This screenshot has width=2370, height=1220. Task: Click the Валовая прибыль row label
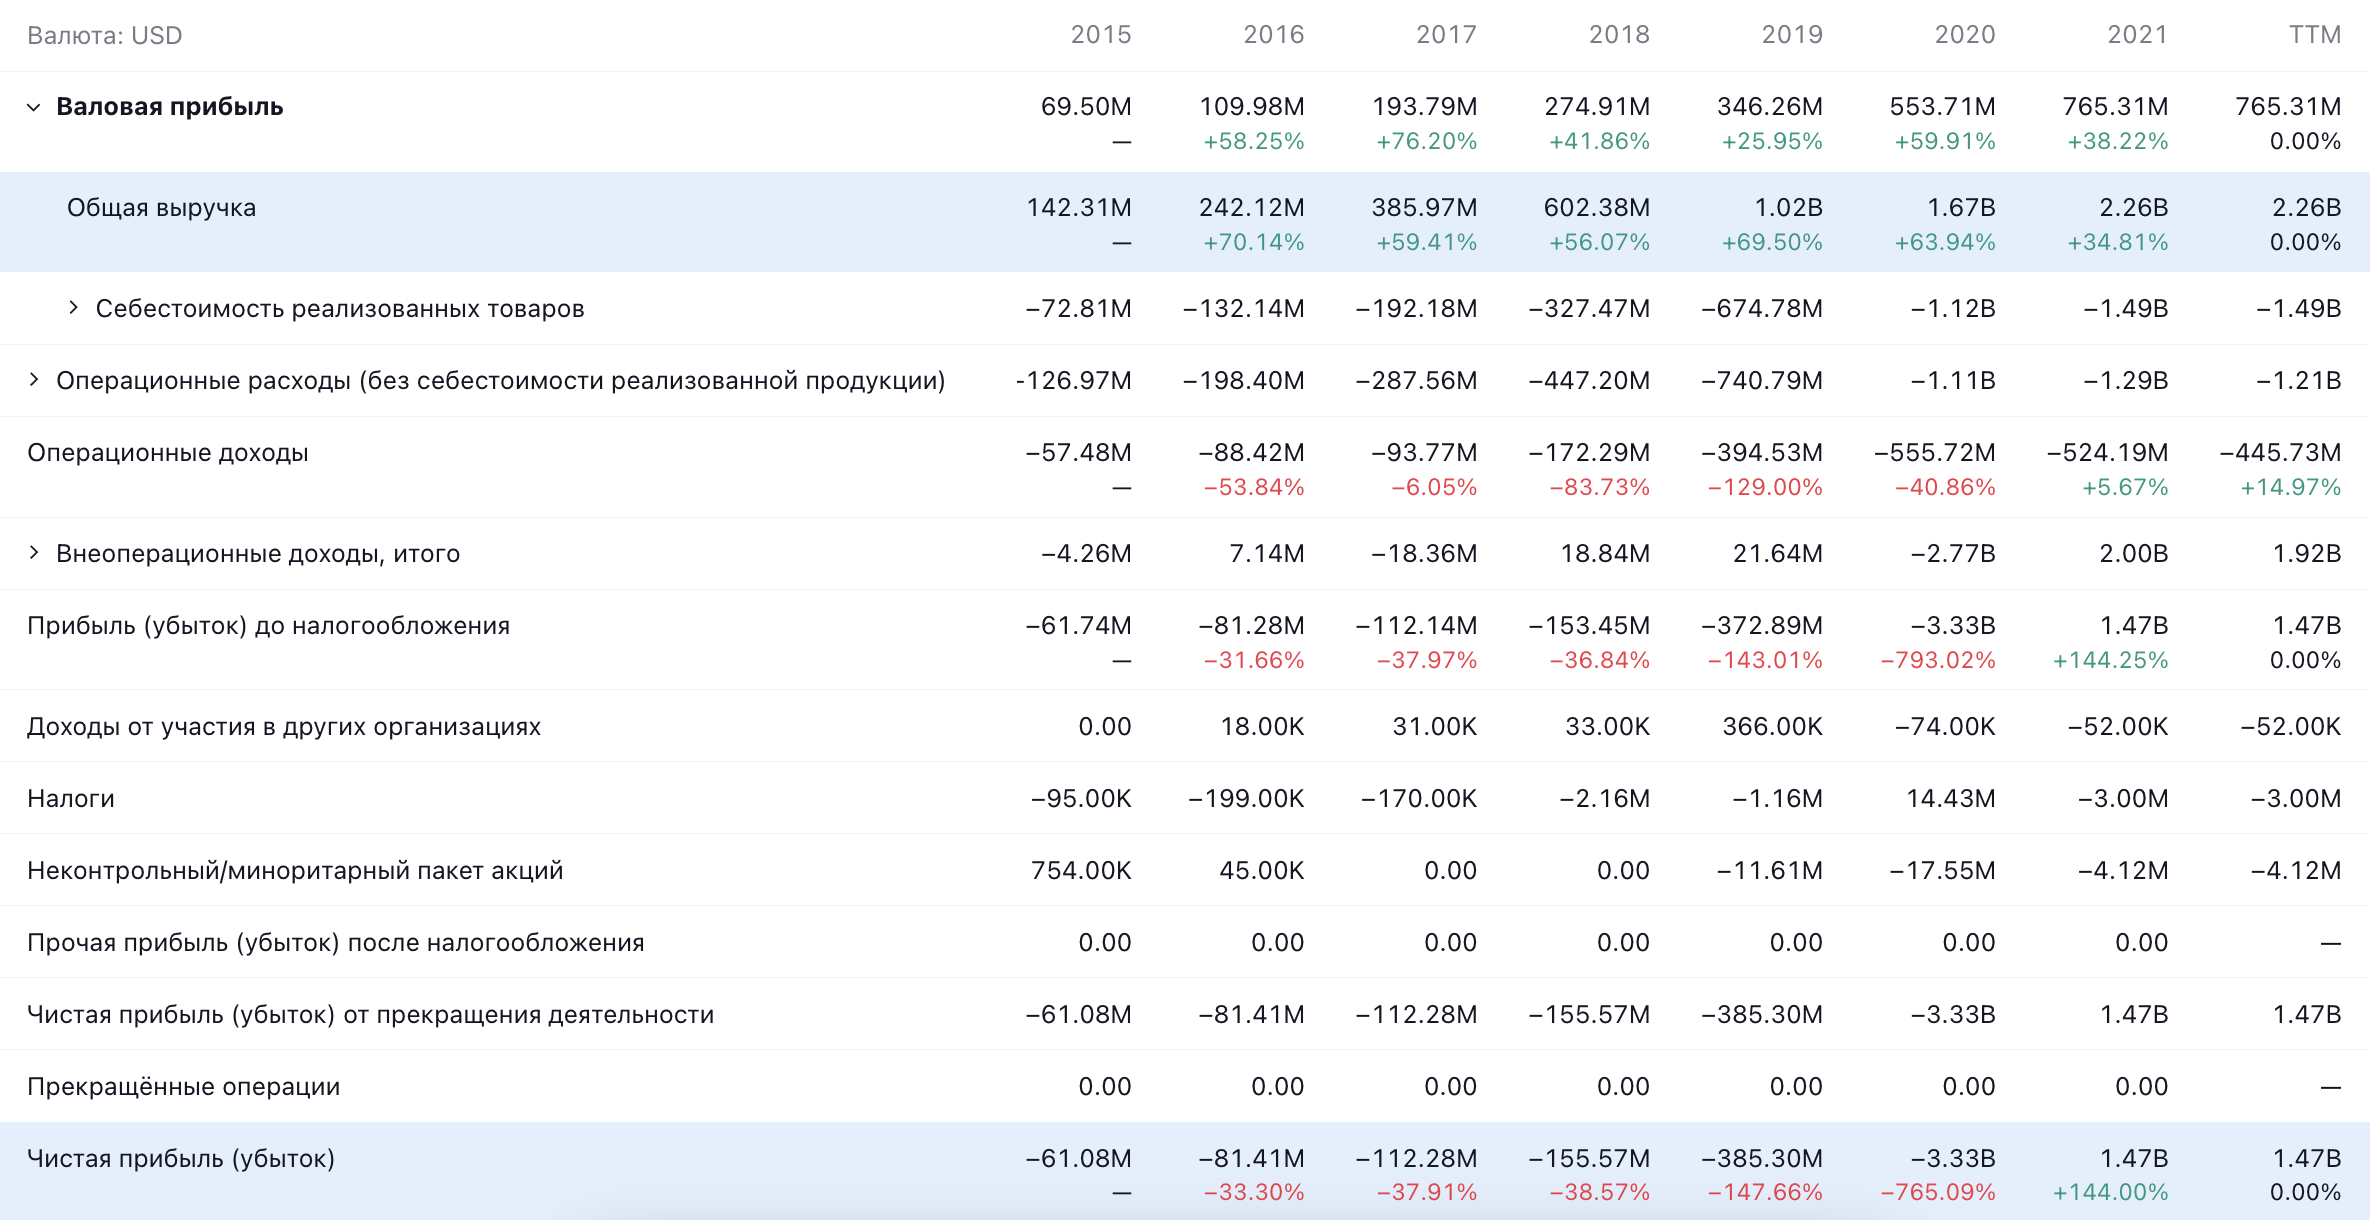170,107
